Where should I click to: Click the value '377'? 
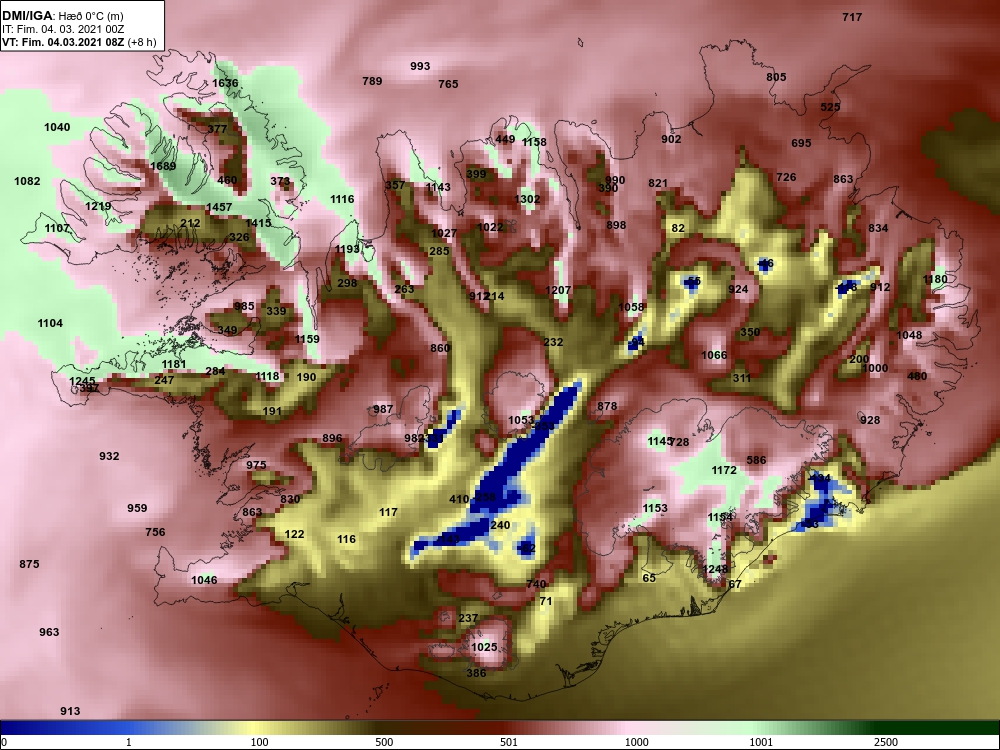(x=217, y=129)
